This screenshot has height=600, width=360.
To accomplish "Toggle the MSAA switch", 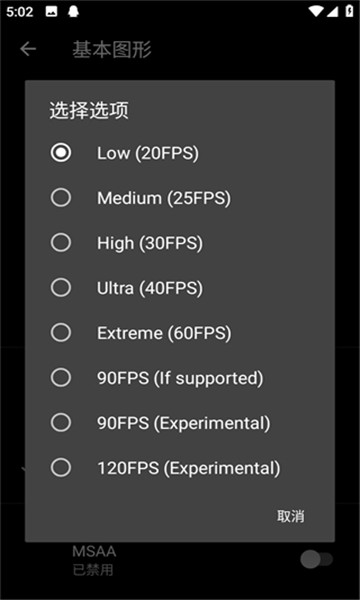I will pyautogui.click(x=316, y=560).
